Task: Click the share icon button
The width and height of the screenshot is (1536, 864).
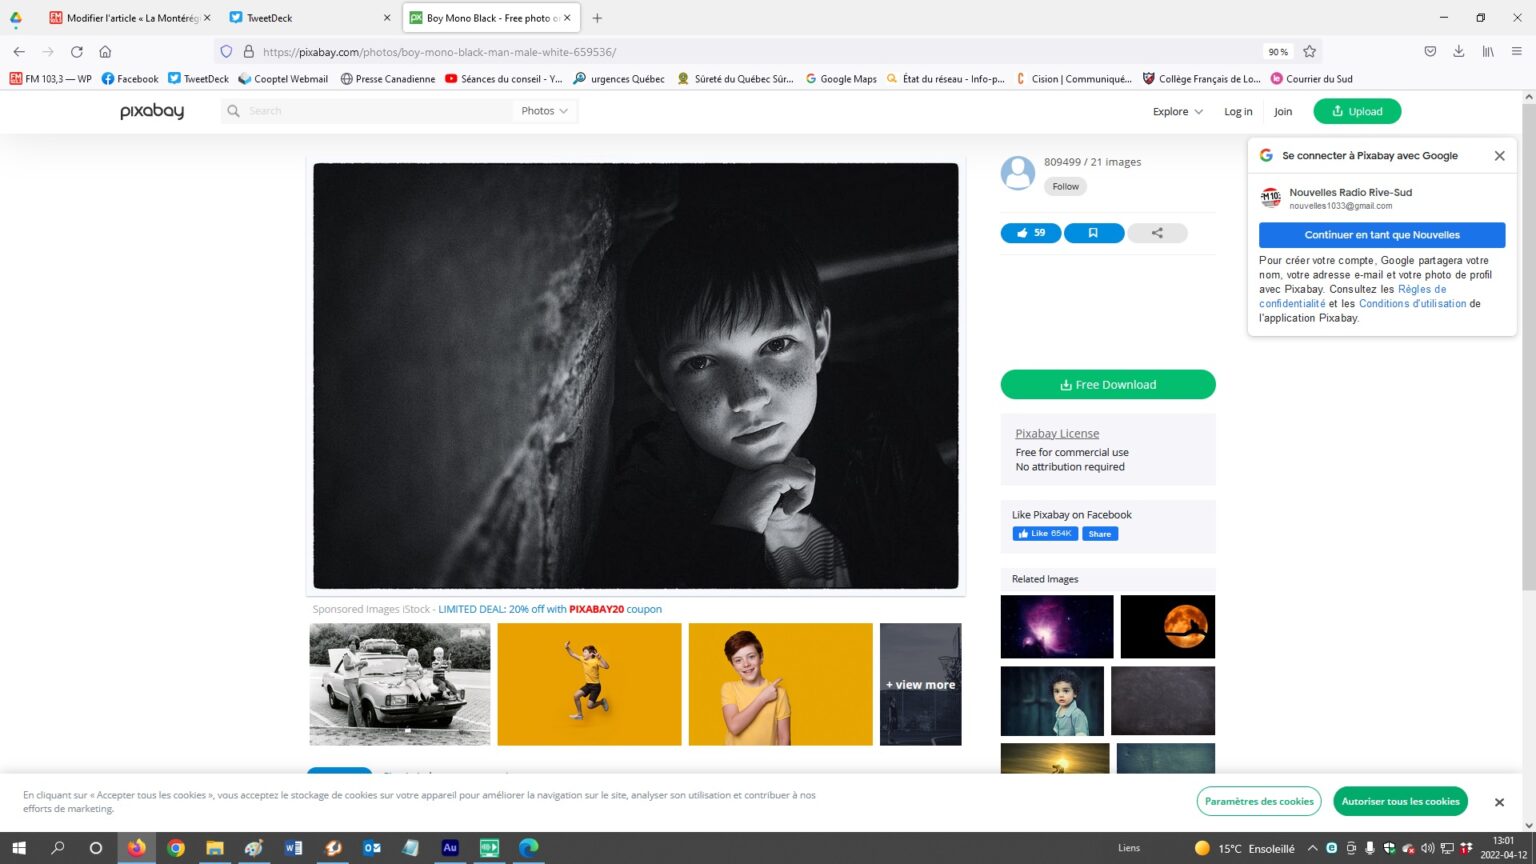Action: coord(1157,233)
